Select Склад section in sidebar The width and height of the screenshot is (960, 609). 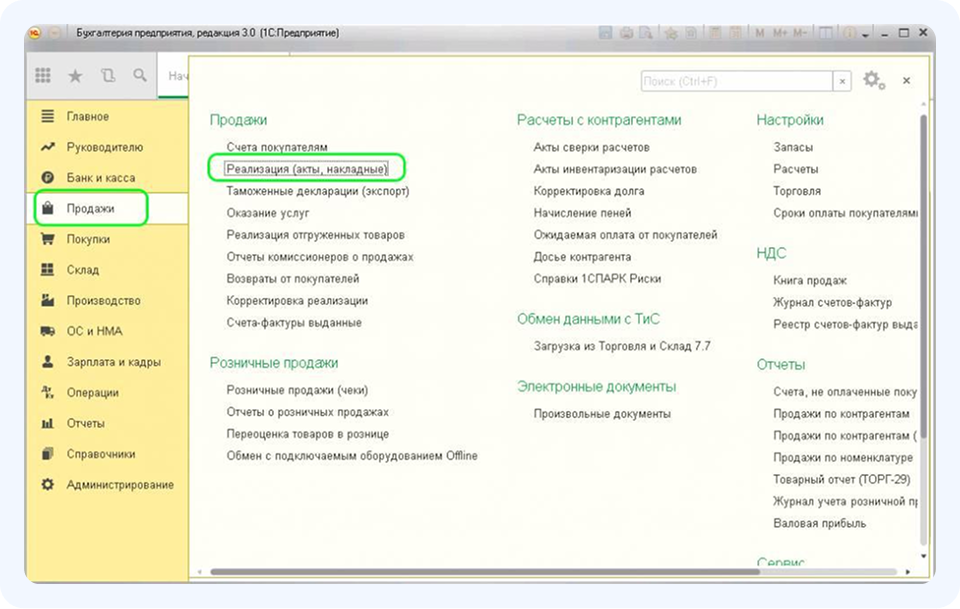(84, 270)
